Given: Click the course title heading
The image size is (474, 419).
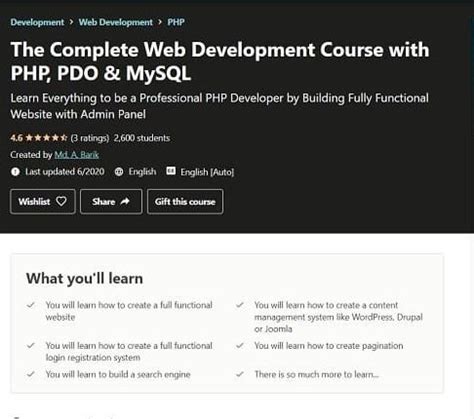Looking at the screenshot, I should [x=220, y=61].
